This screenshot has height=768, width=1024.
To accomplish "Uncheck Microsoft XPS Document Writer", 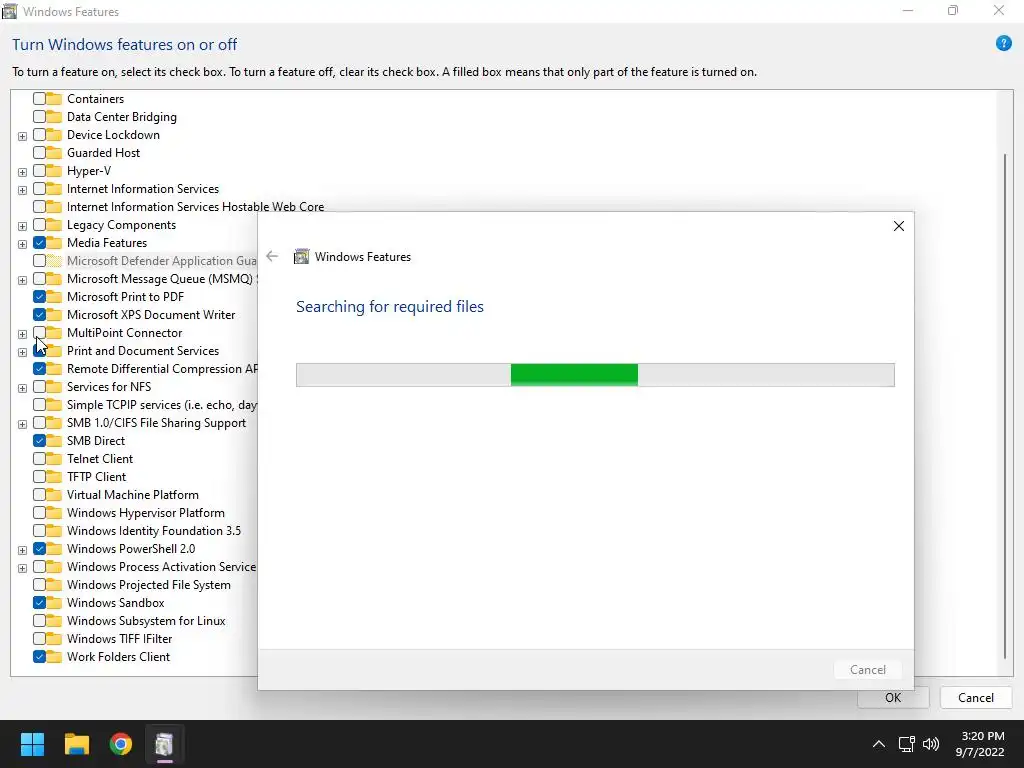I will coord(39,315).
